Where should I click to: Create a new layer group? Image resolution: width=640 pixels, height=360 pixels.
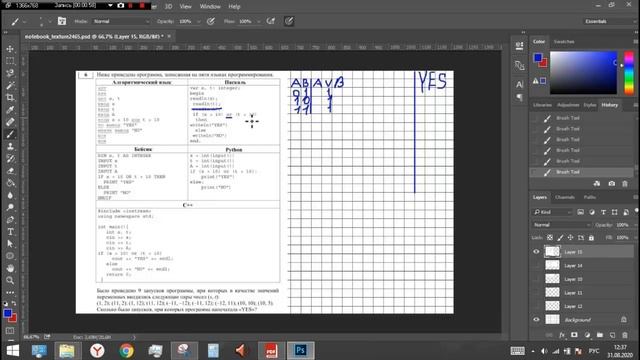click(x=600, y=335)
